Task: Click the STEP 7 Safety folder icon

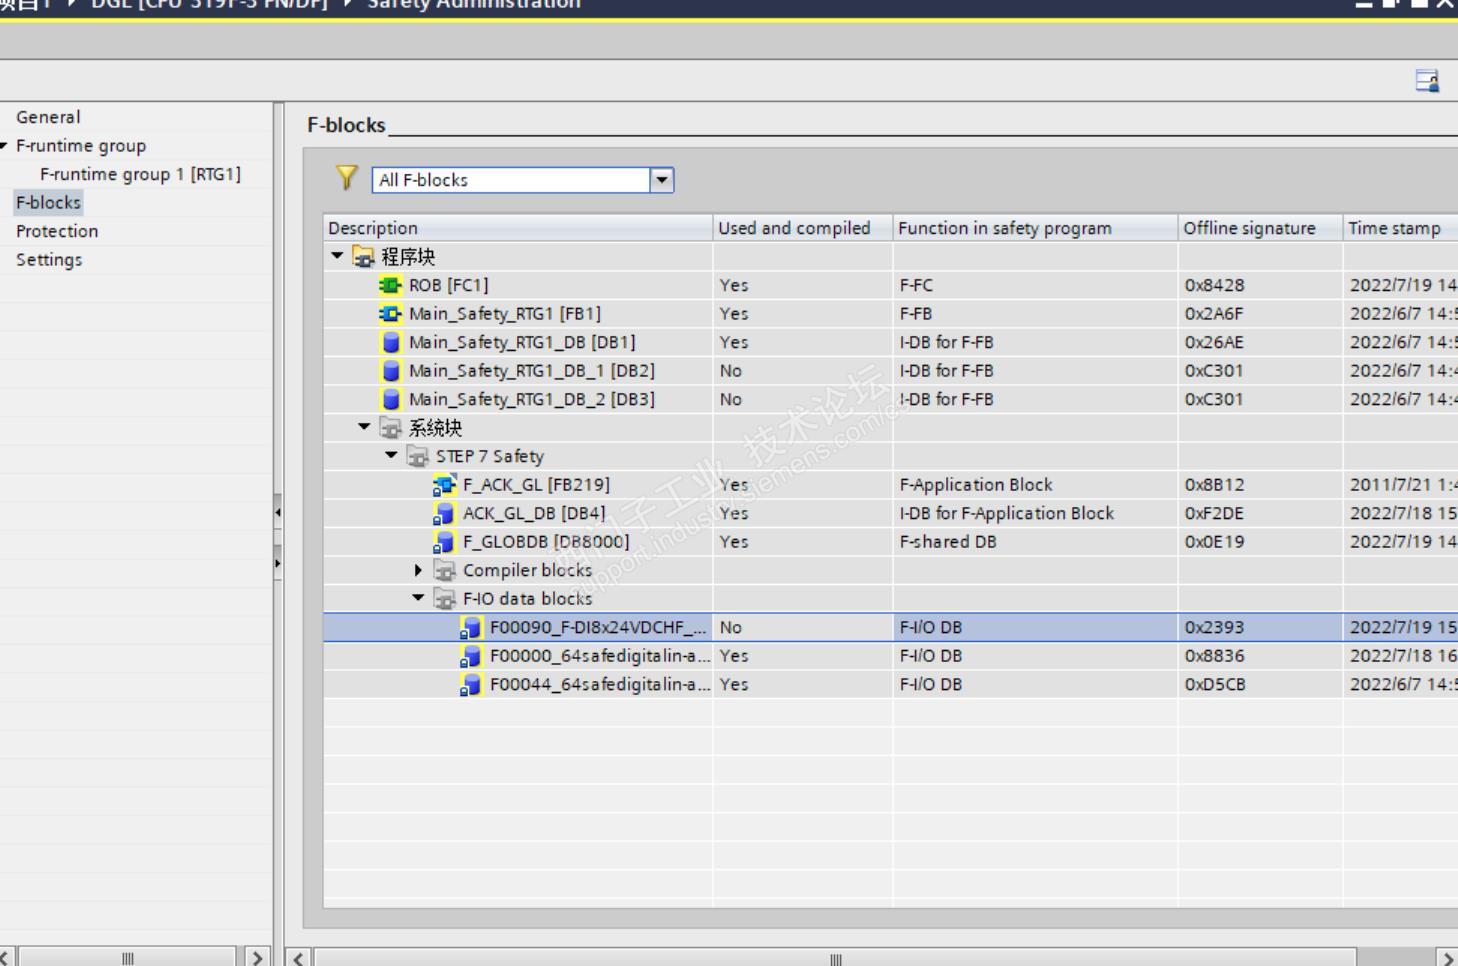Action: 418,456
